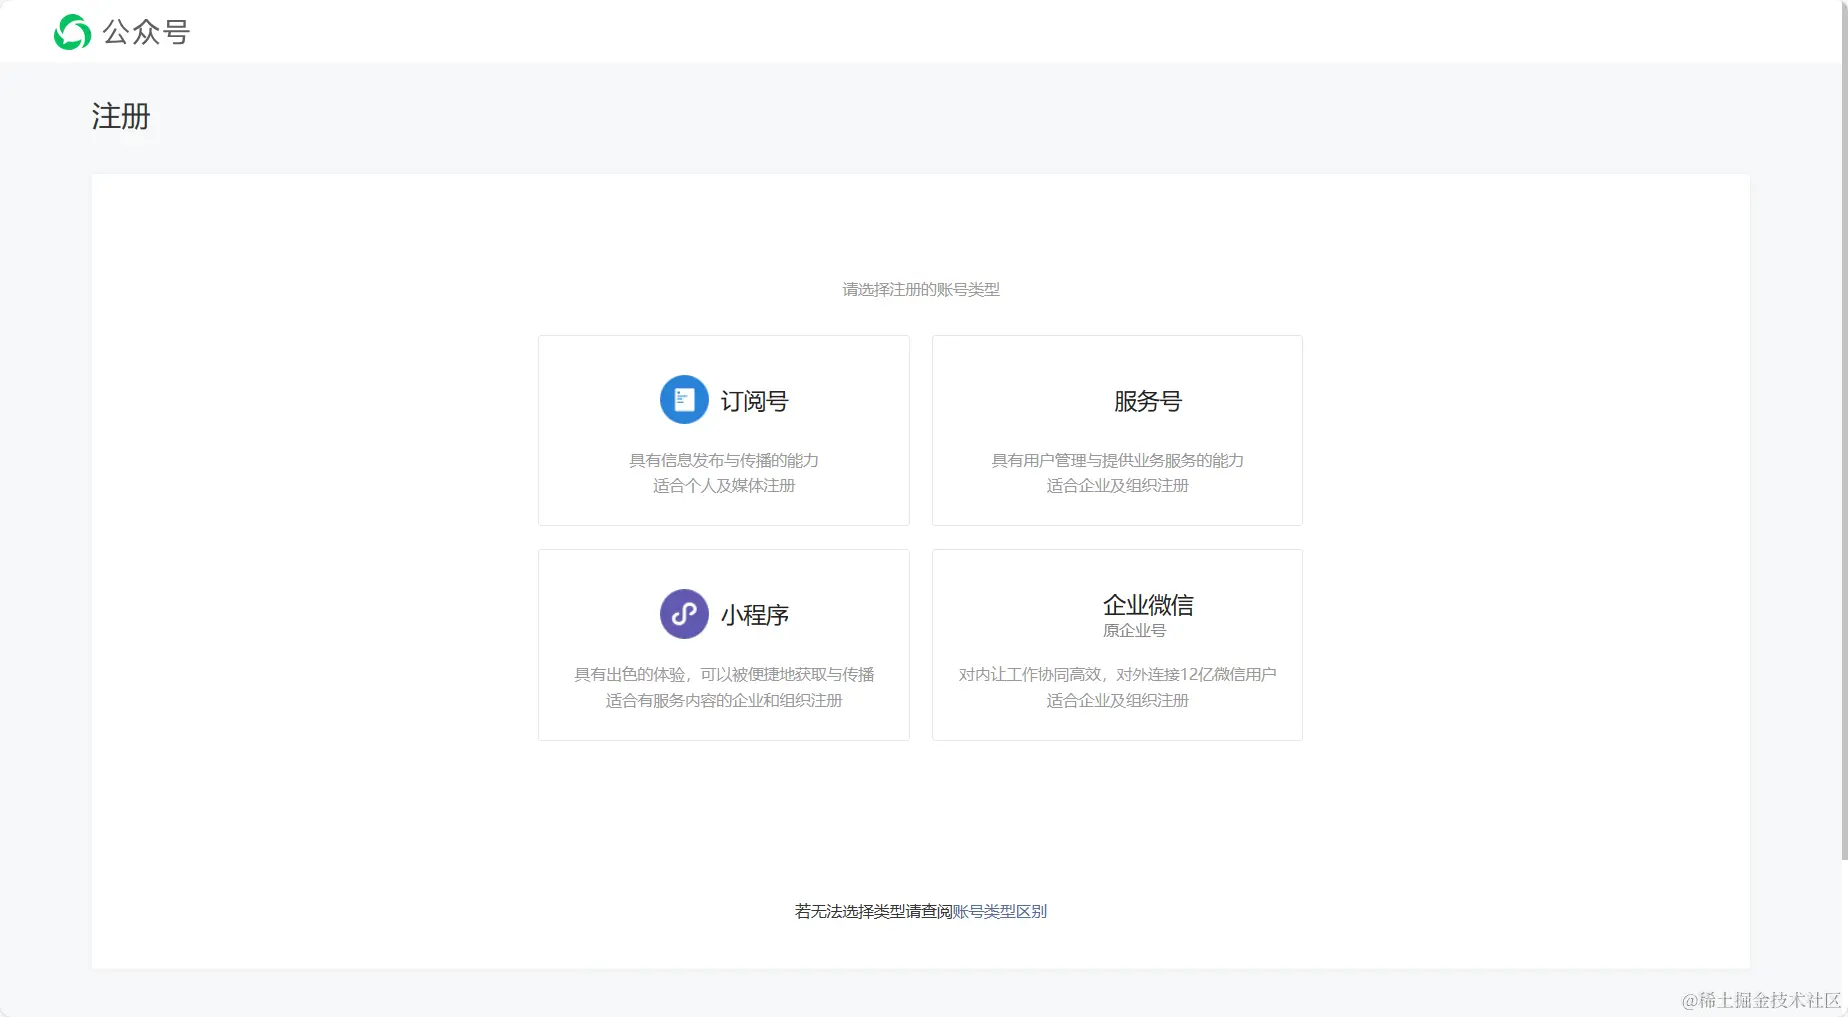Choose the 服务号 account type title
This screenshot has width=1848, height=1017.
coord(1148,401)
